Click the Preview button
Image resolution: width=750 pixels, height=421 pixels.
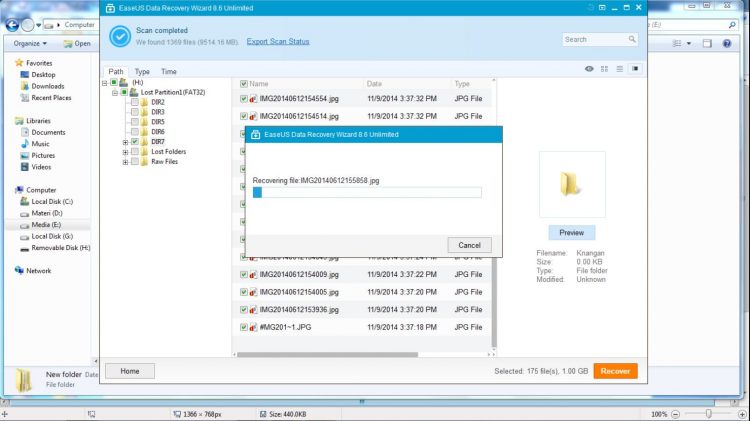572,233
